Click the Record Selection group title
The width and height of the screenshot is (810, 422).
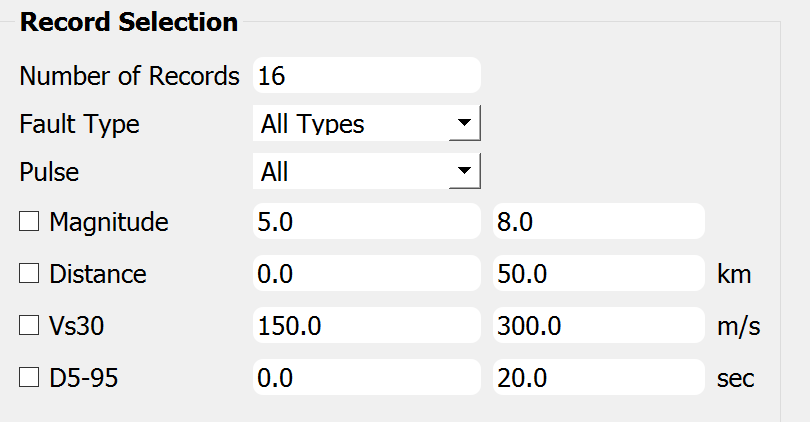pyautogui.click(x=129, y=22)
